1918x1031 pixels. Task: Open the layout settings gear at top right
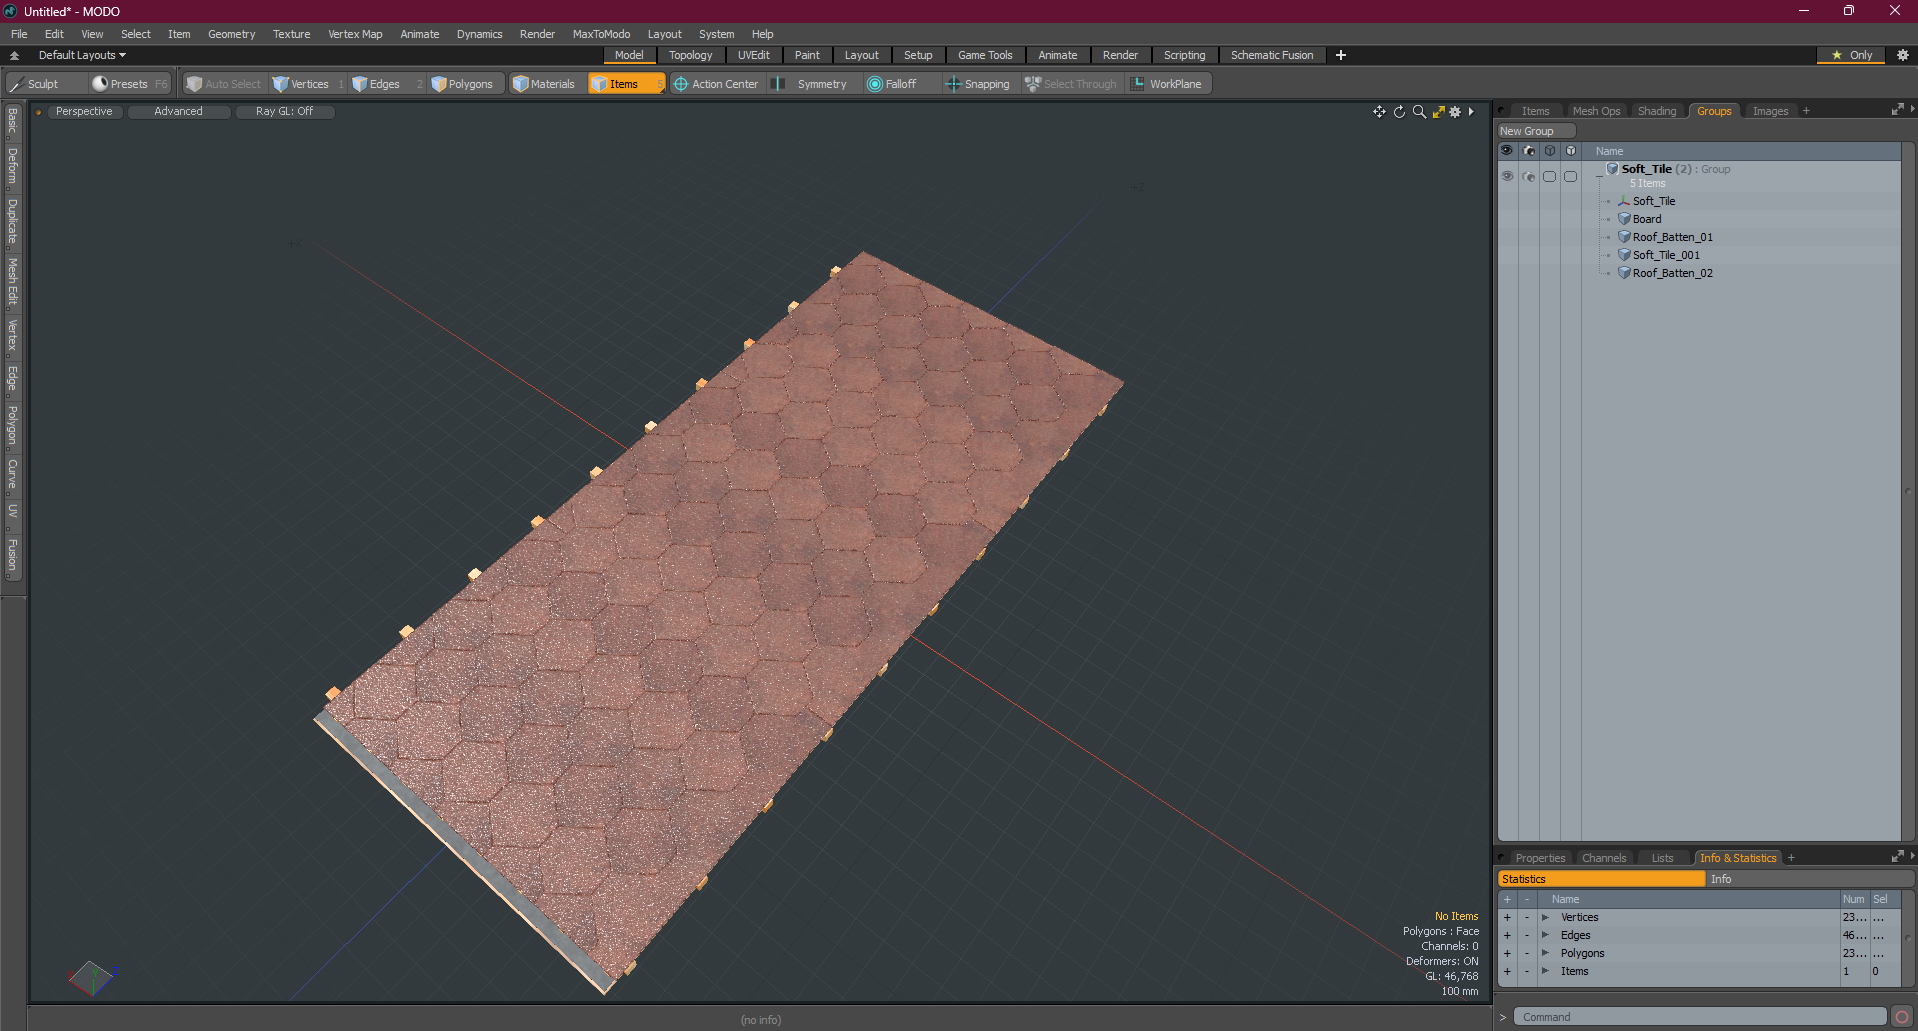1902,55
